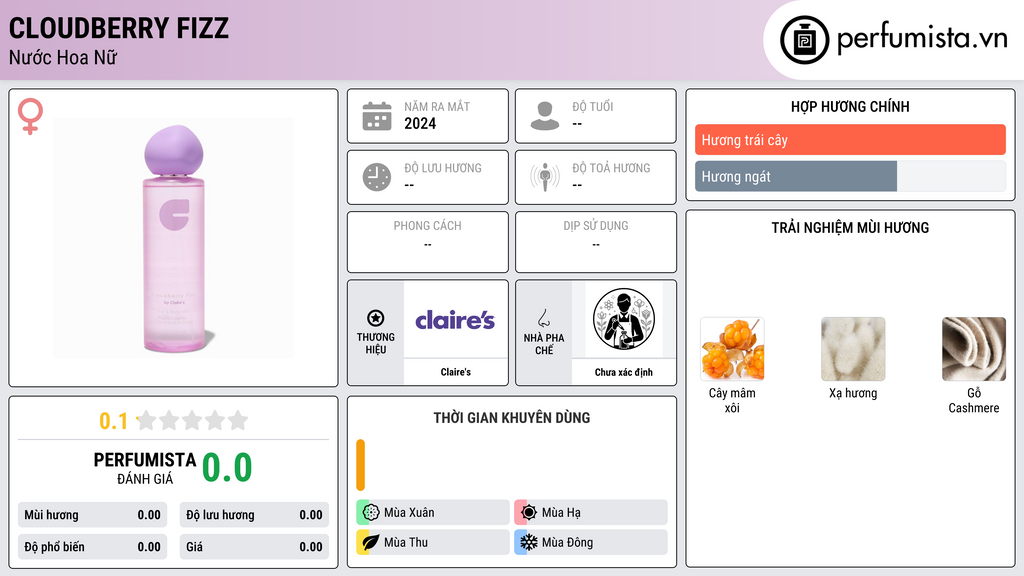Viewport: 1024px width, 576px height.
Task: Click the Thời gian khuyên dùng heading
Action: tap(512, 418)
